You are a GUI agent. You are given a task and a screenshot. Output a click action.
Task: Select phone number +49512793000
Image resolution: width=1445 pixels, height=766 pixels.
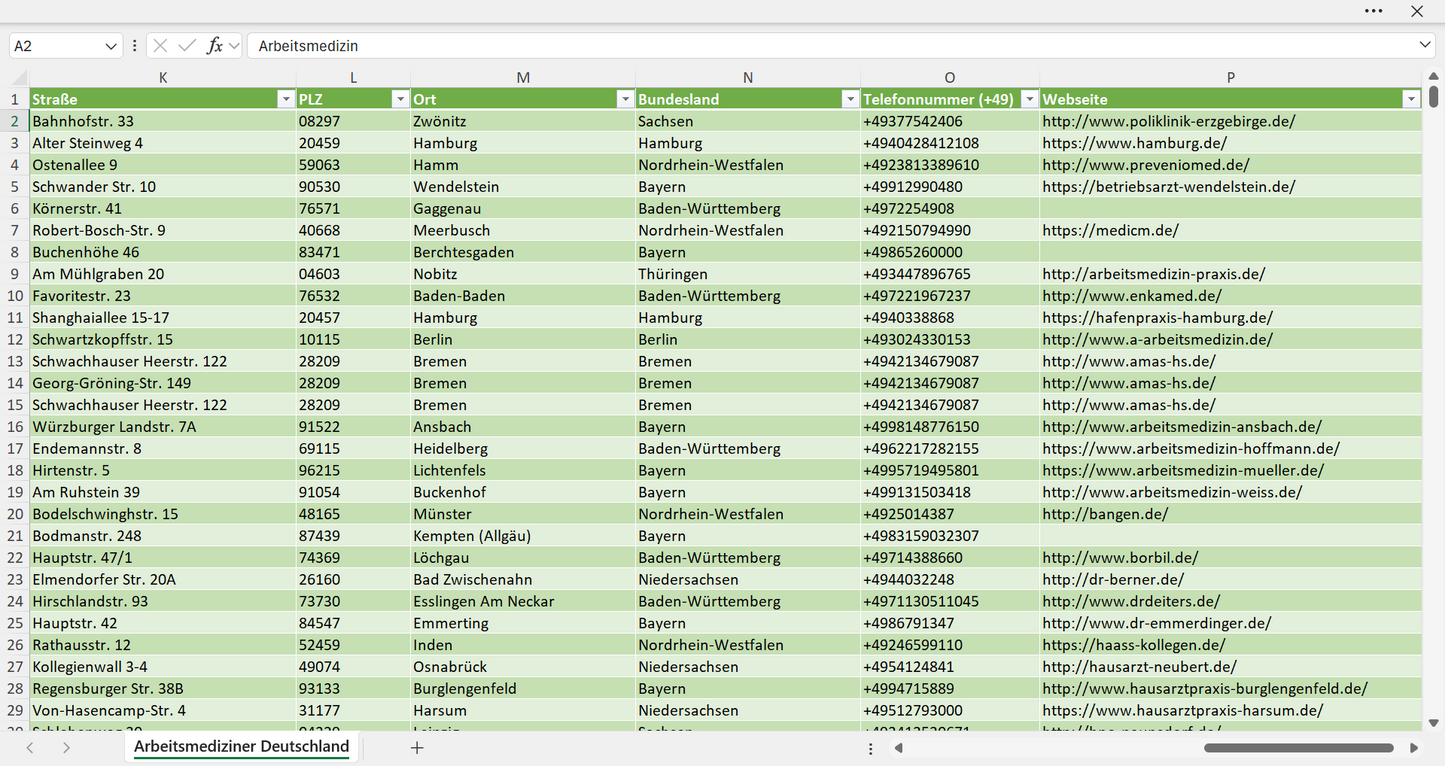(950, 711)
